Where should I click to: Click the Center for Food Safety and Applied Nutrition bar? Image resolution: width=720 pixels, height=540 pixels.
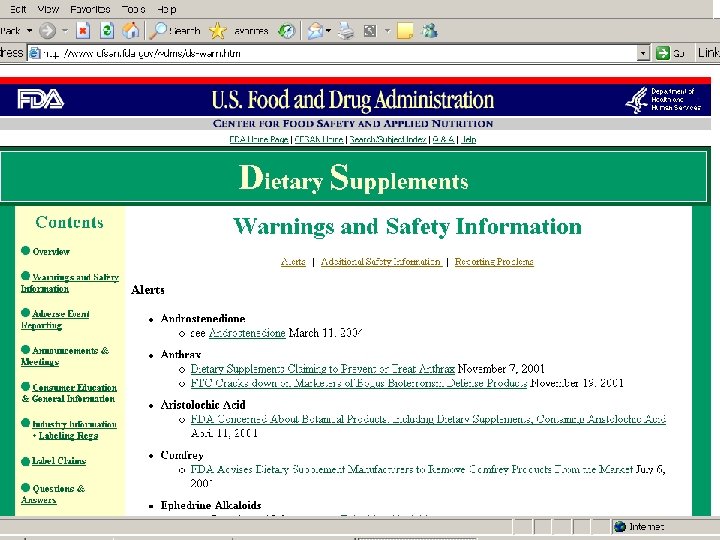353,124
